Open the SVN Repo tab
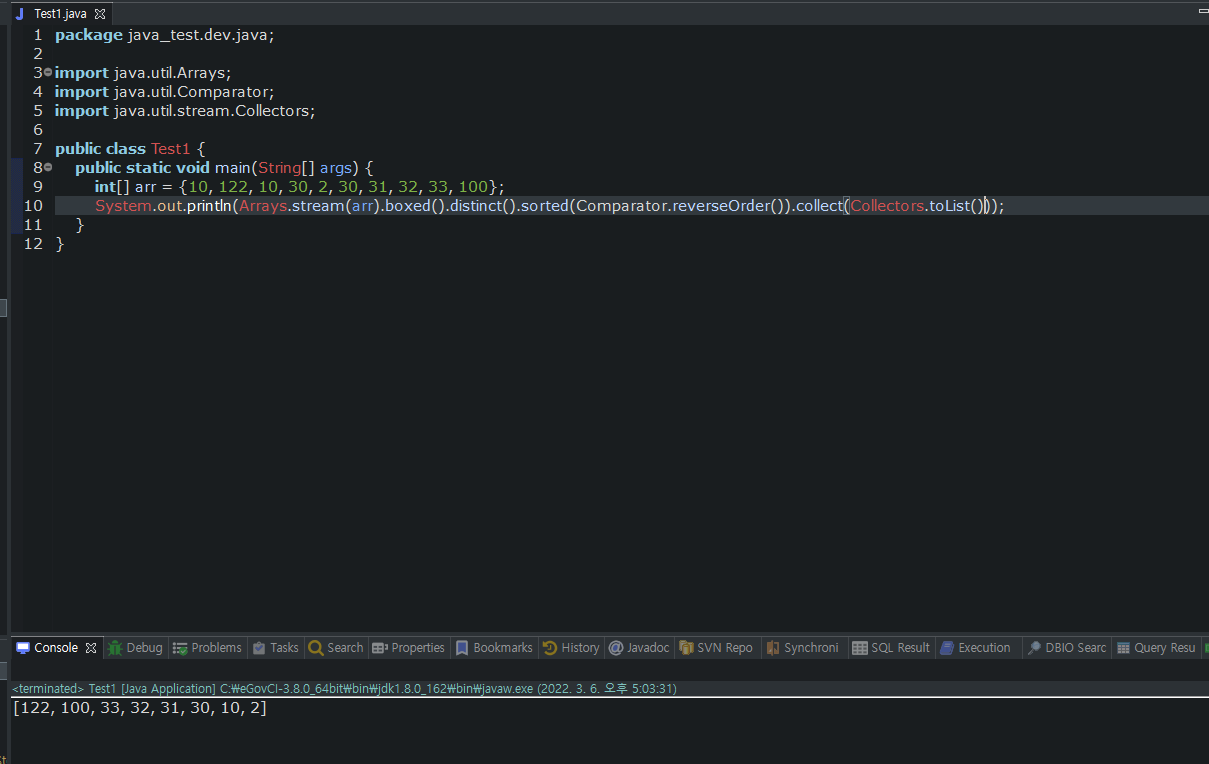 716,648
